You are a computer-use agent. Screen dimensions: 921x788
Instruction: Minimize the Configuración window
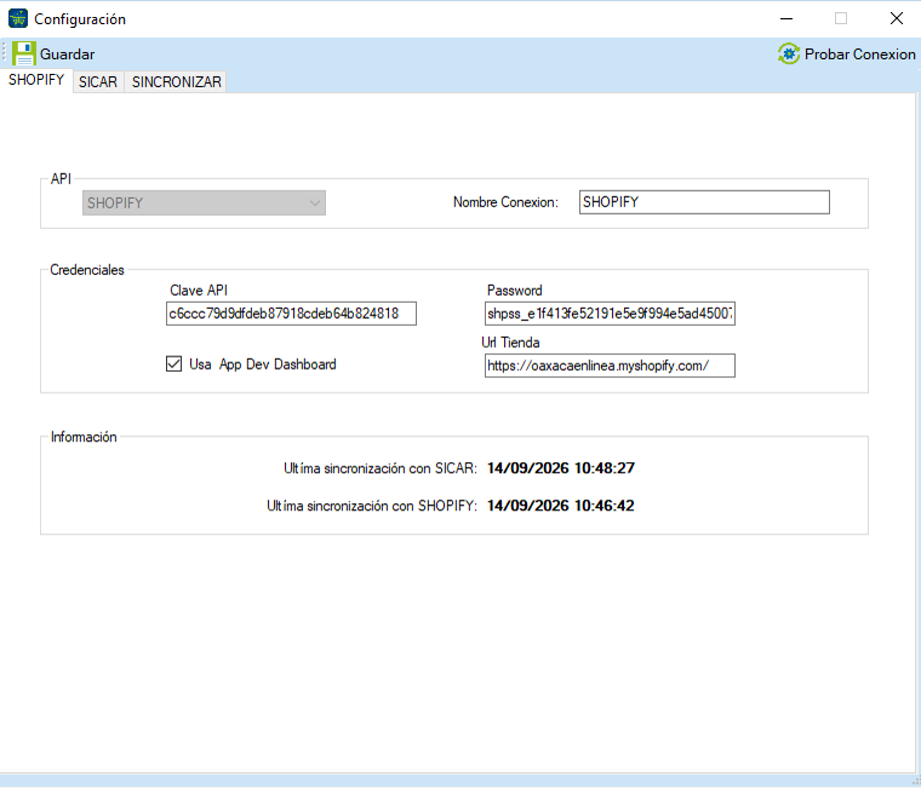click(x=786, y=19)
